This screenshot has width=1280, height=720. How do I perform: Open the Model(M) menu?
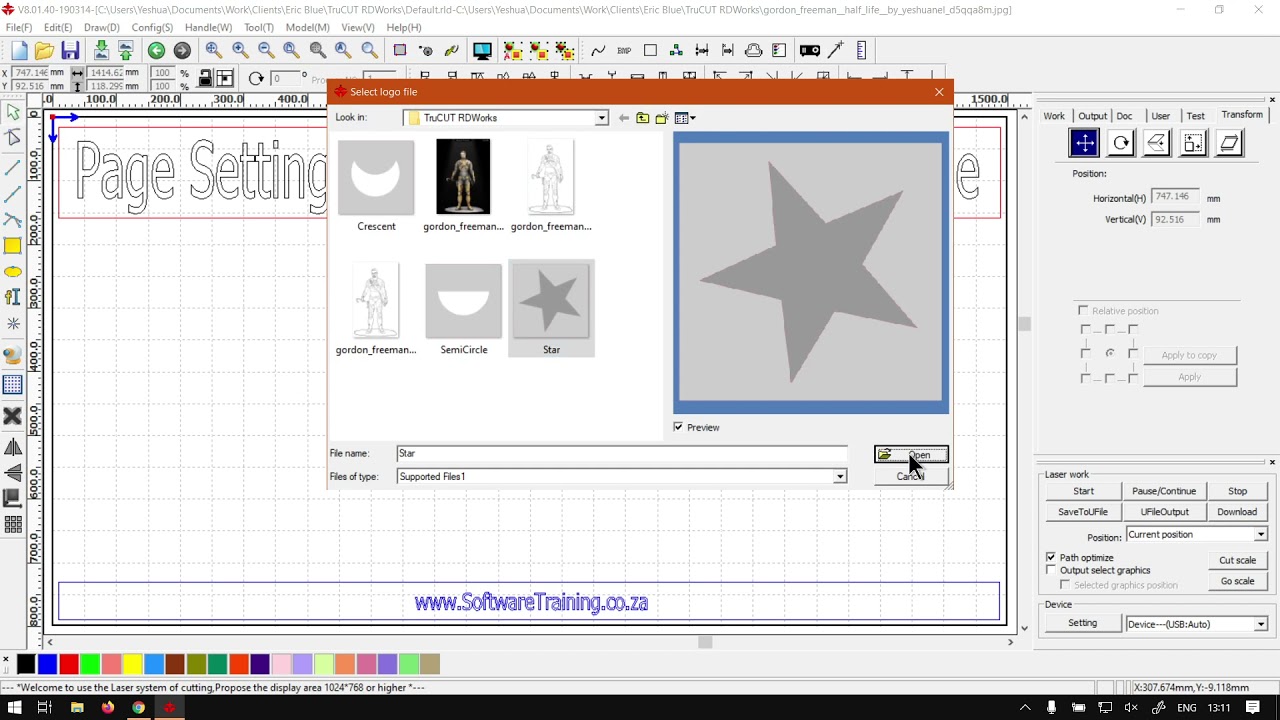[x=308, y=27]
